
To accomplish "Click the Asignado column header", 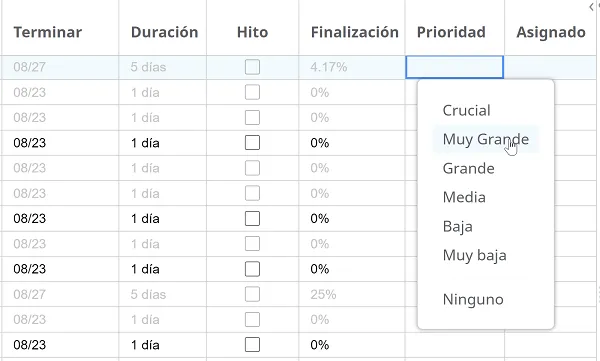I will click(x=551, y=32).
